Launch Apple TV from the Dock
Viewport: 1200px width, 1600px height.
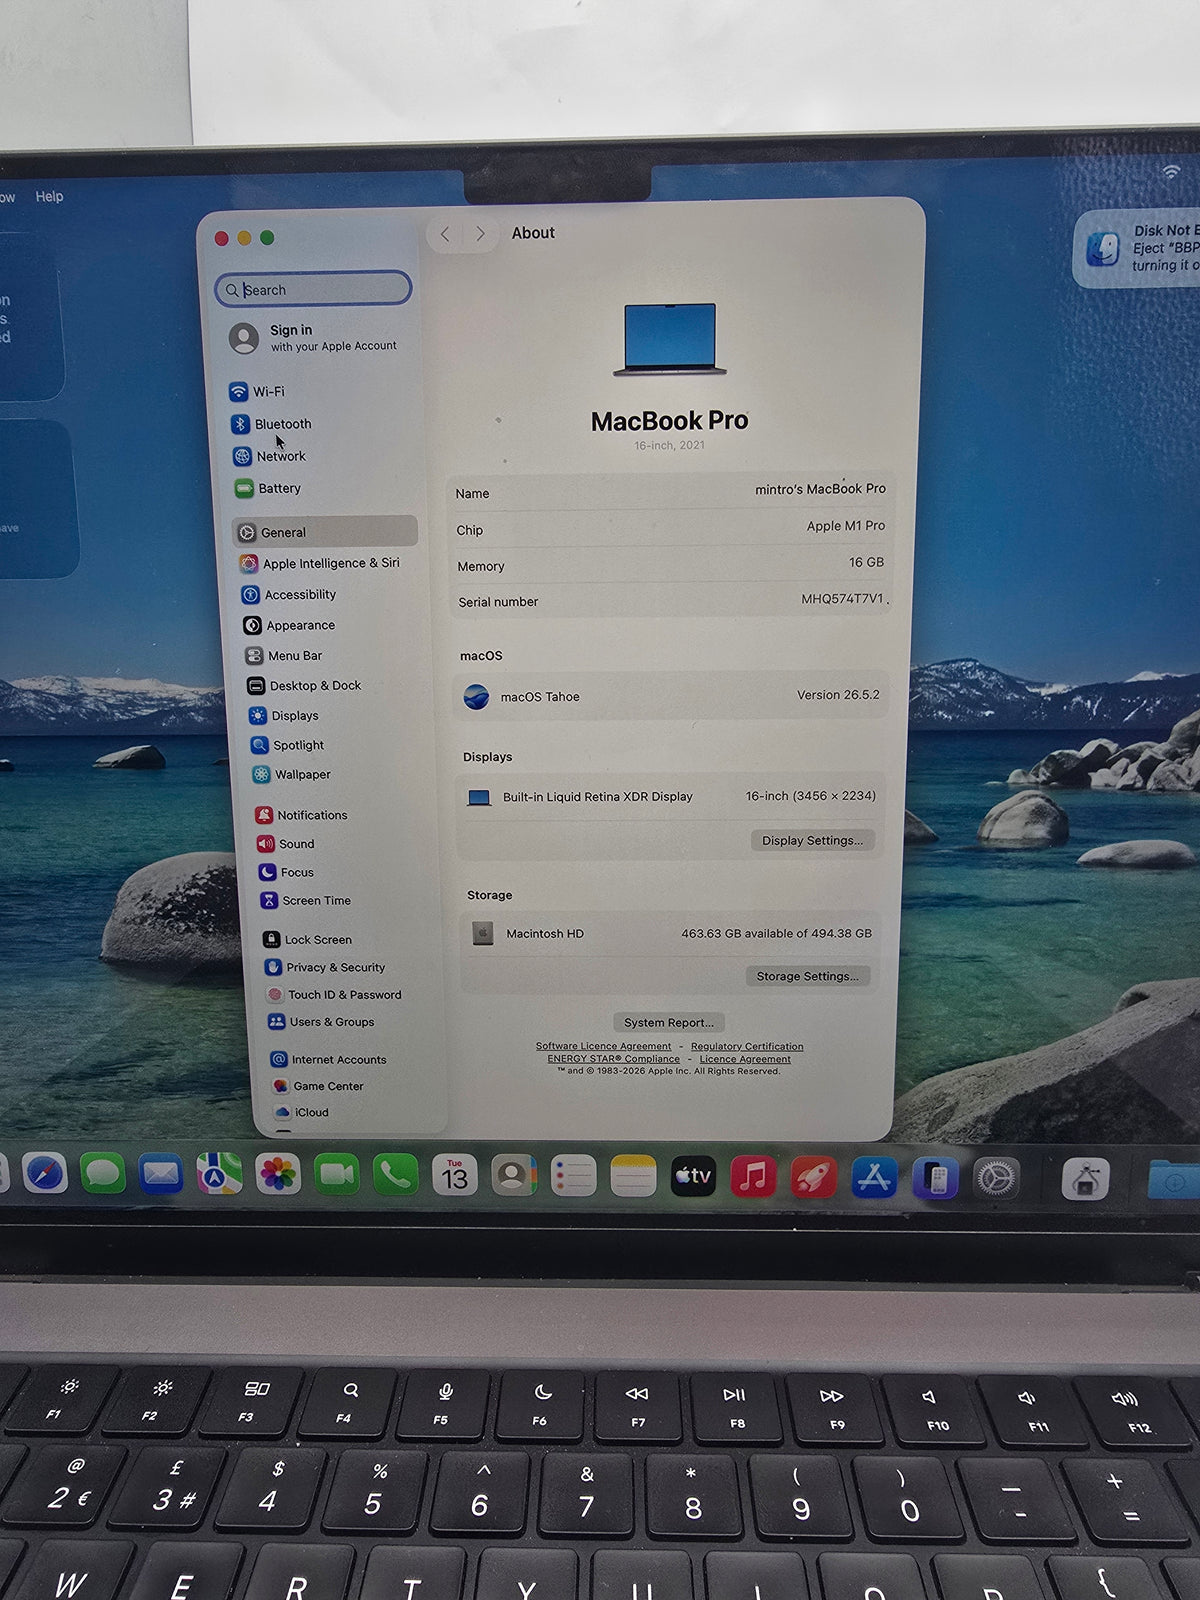pyautogui.click(x=693, y=1176)
